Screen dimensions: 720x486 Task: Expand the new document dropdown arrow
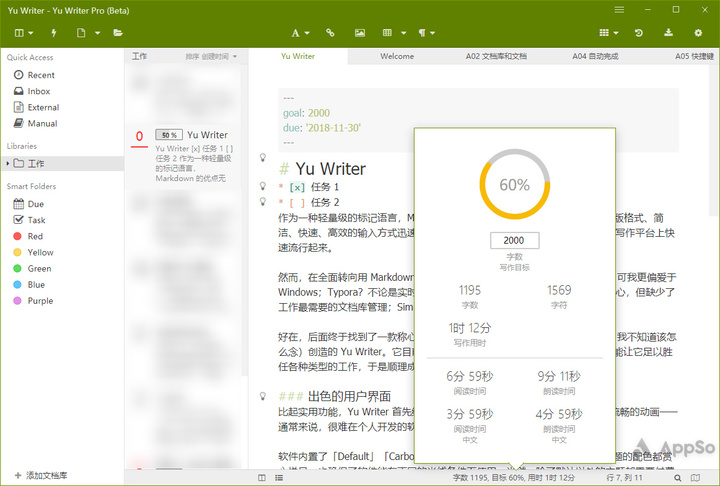pyautogui.click(x=97, y=33)
